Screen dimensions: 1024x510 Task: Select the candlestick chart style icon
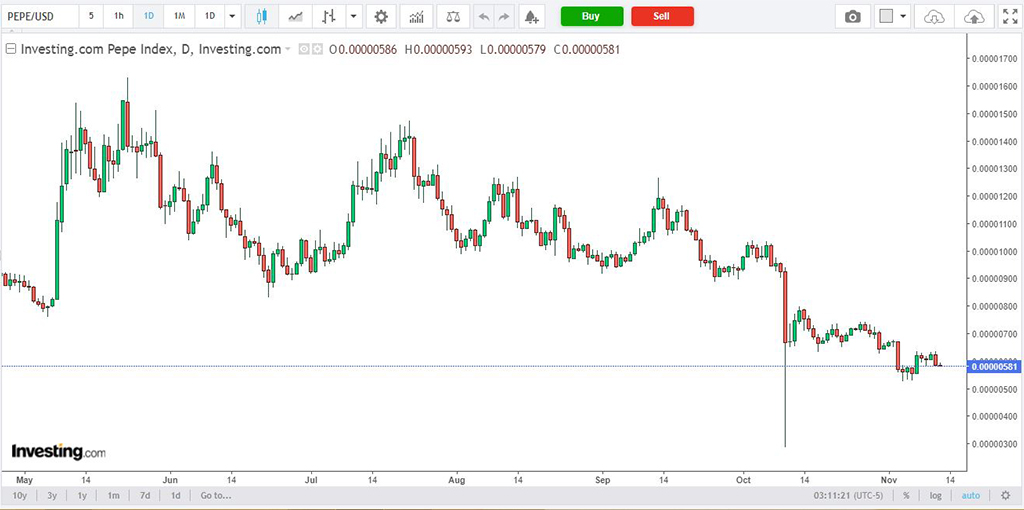[261, 16]
